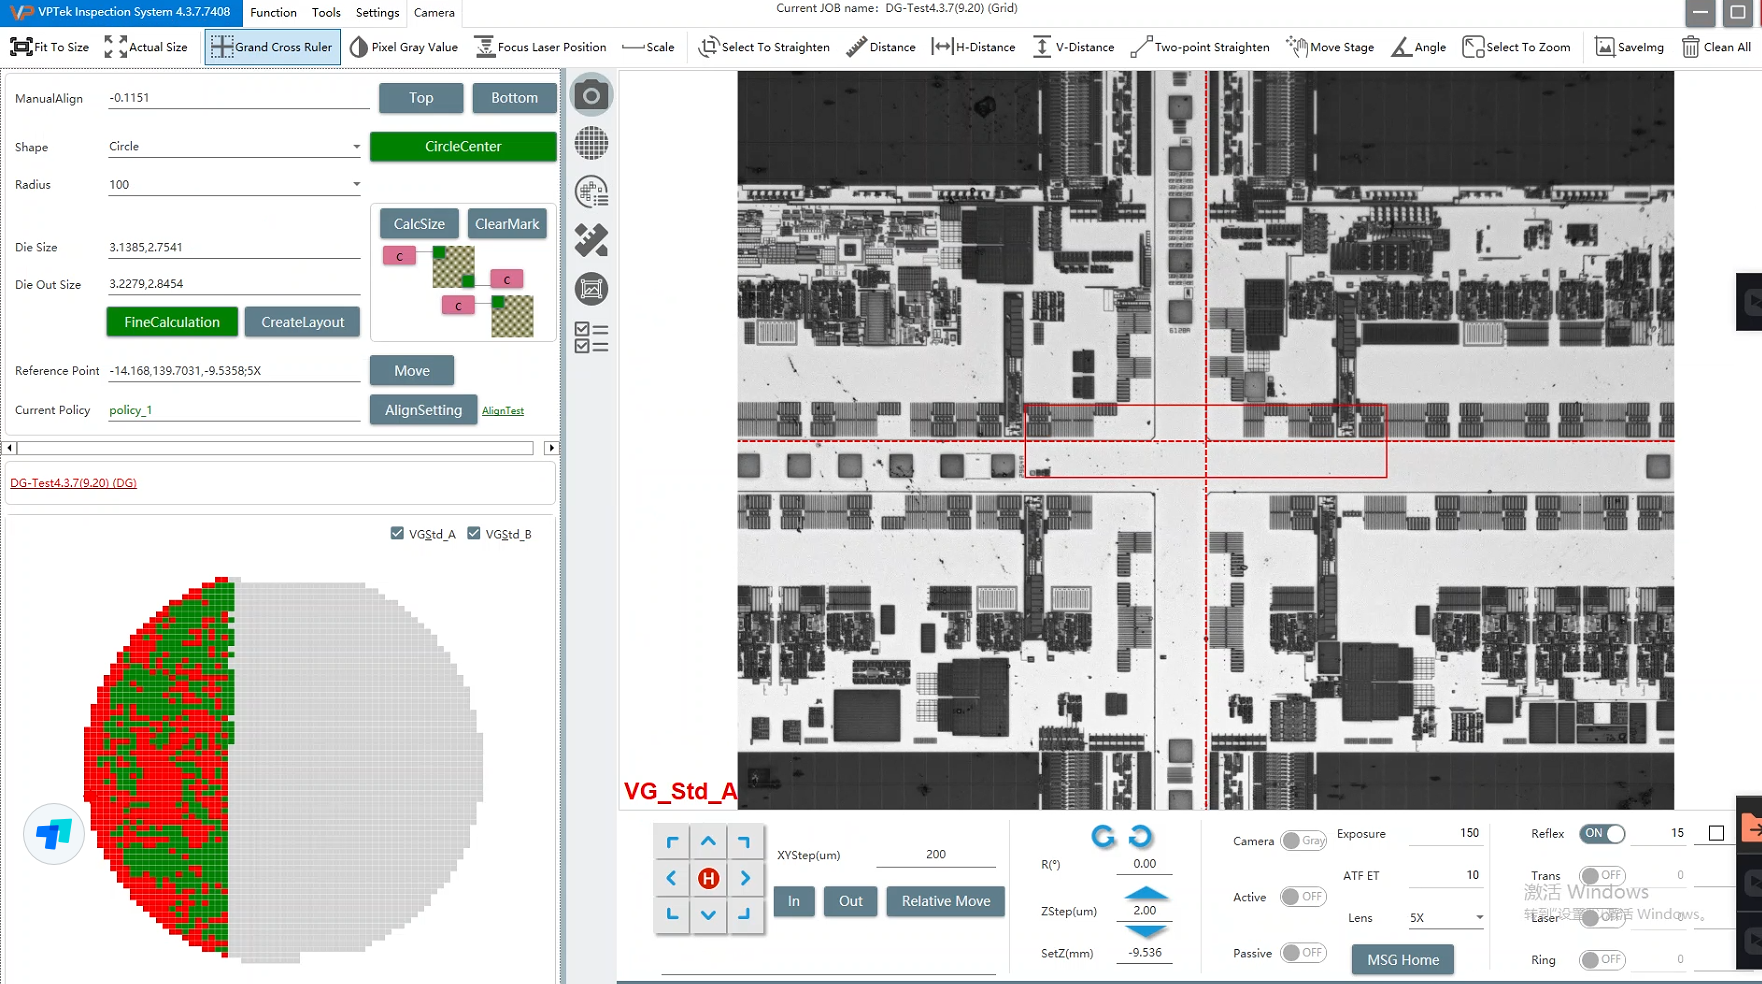Screen dimensions: 1762x984
Task: Activate the Angle measurement tool
Action: 1418,47
